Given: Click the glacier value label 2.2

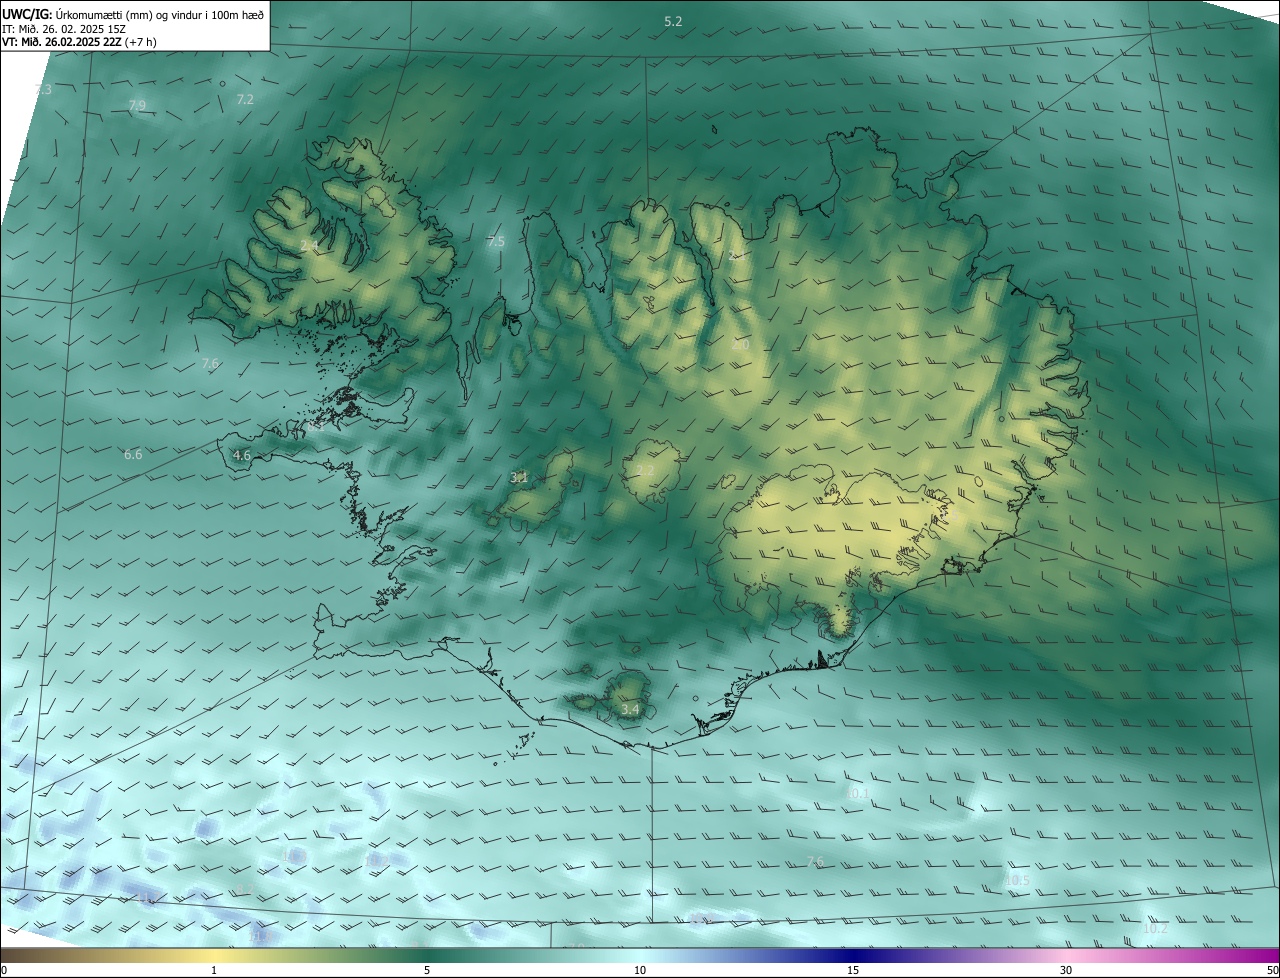Looking at the screenshot, I should tap(645, 470).
